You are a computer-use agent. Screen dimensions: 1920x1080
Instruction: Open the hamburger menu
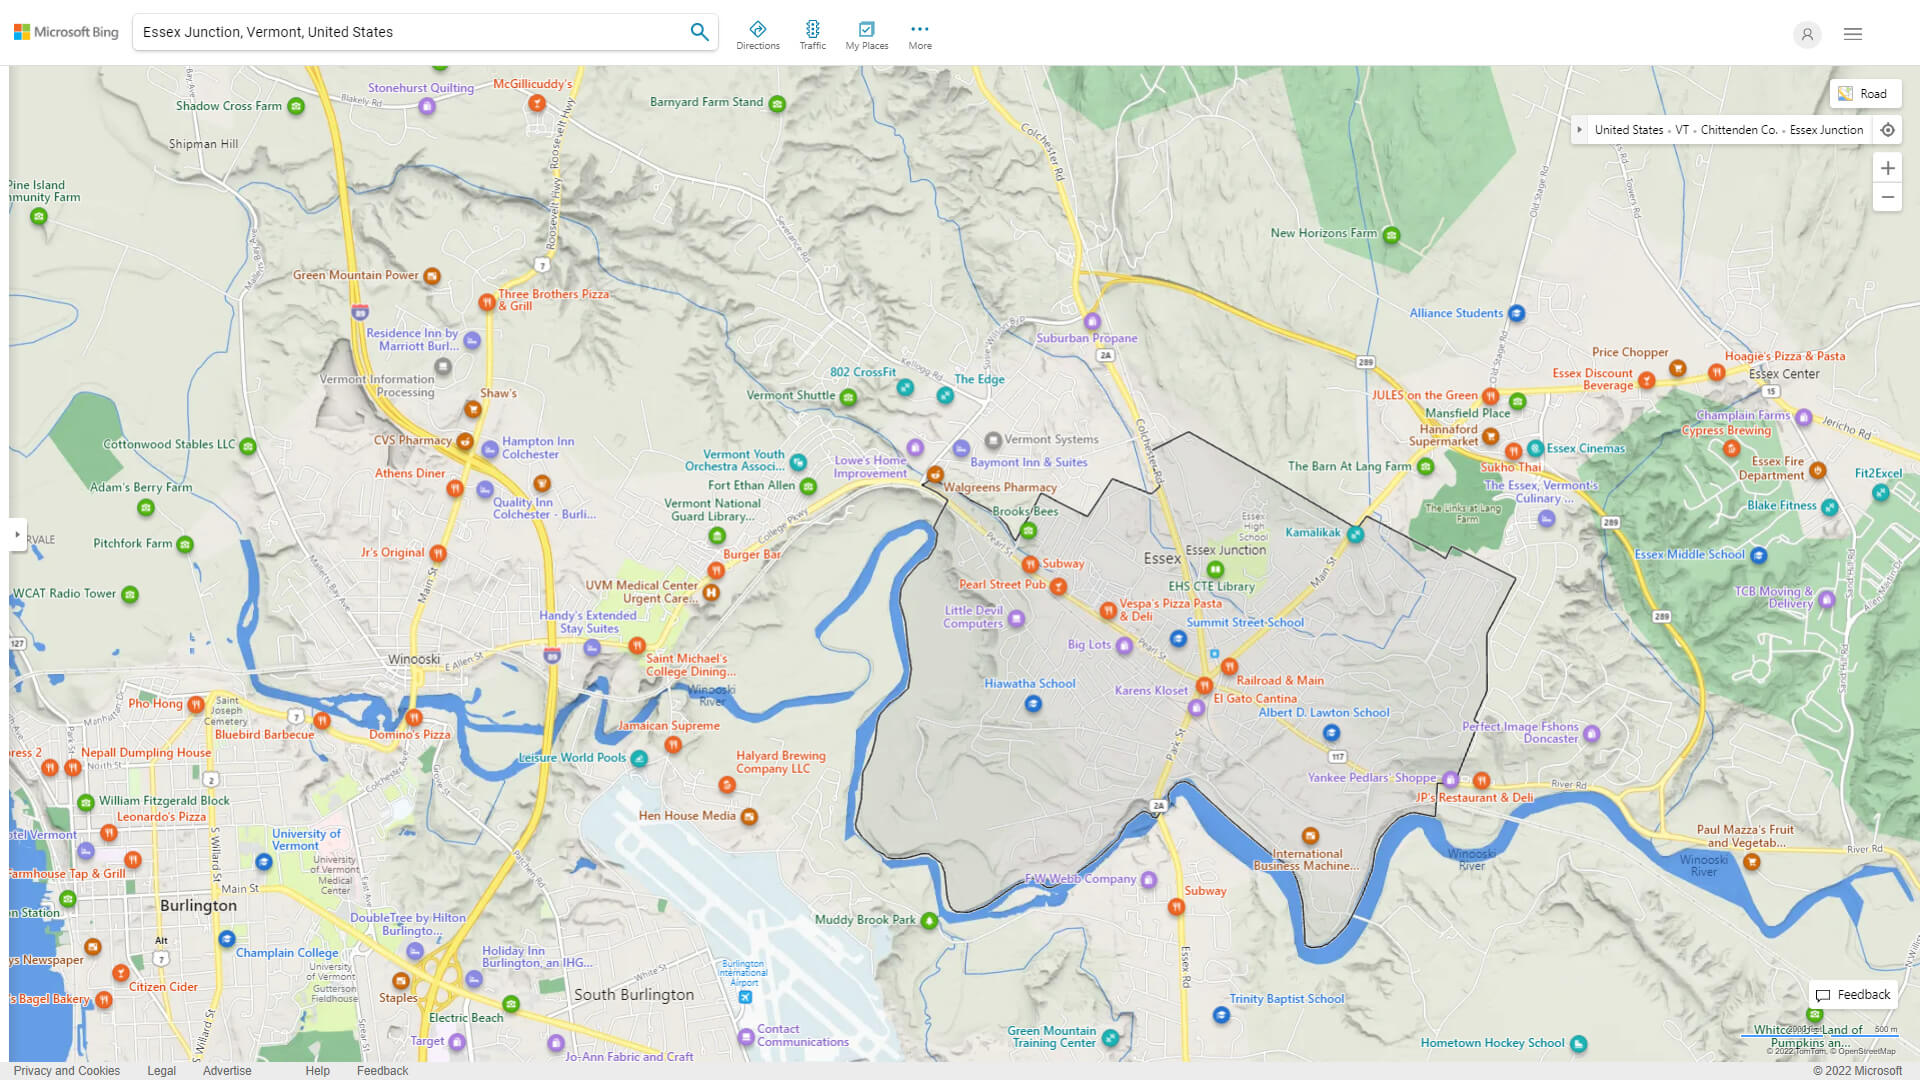(x=1852, y=33)
